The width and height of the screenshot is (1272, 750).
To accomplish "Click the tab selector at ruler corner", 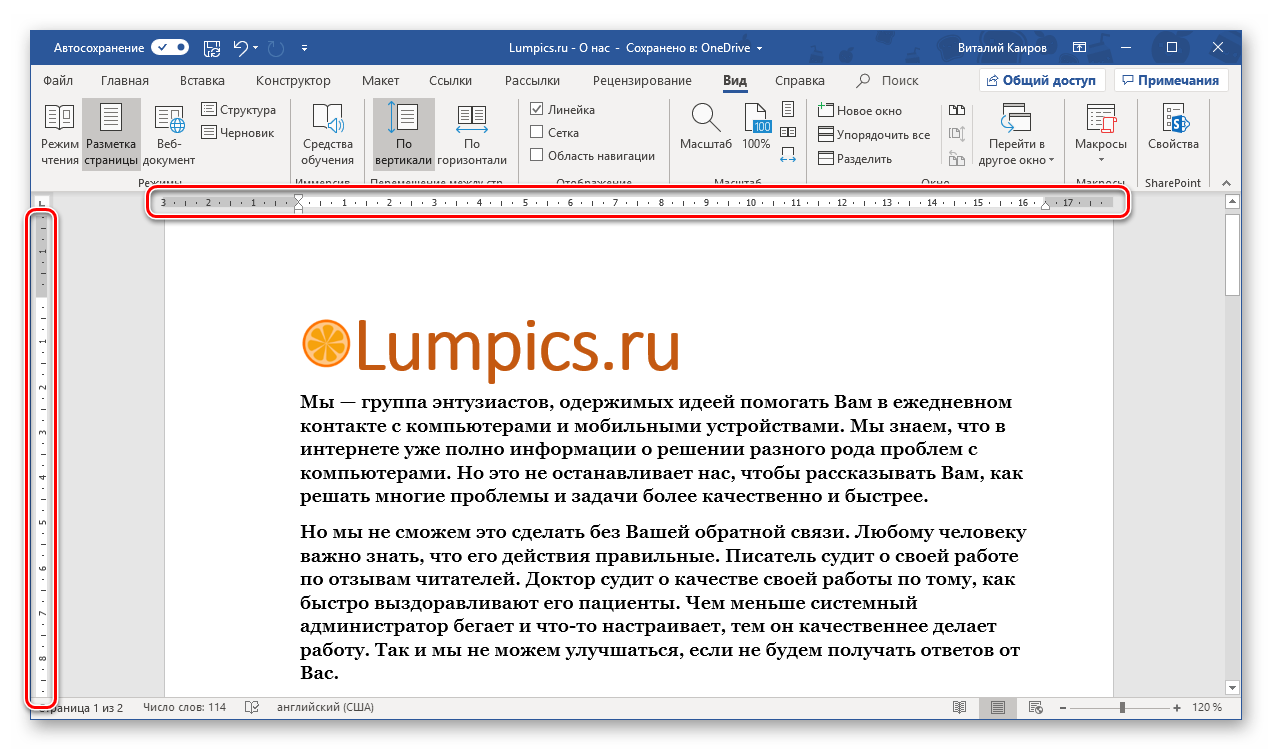I will coord(41,204).
